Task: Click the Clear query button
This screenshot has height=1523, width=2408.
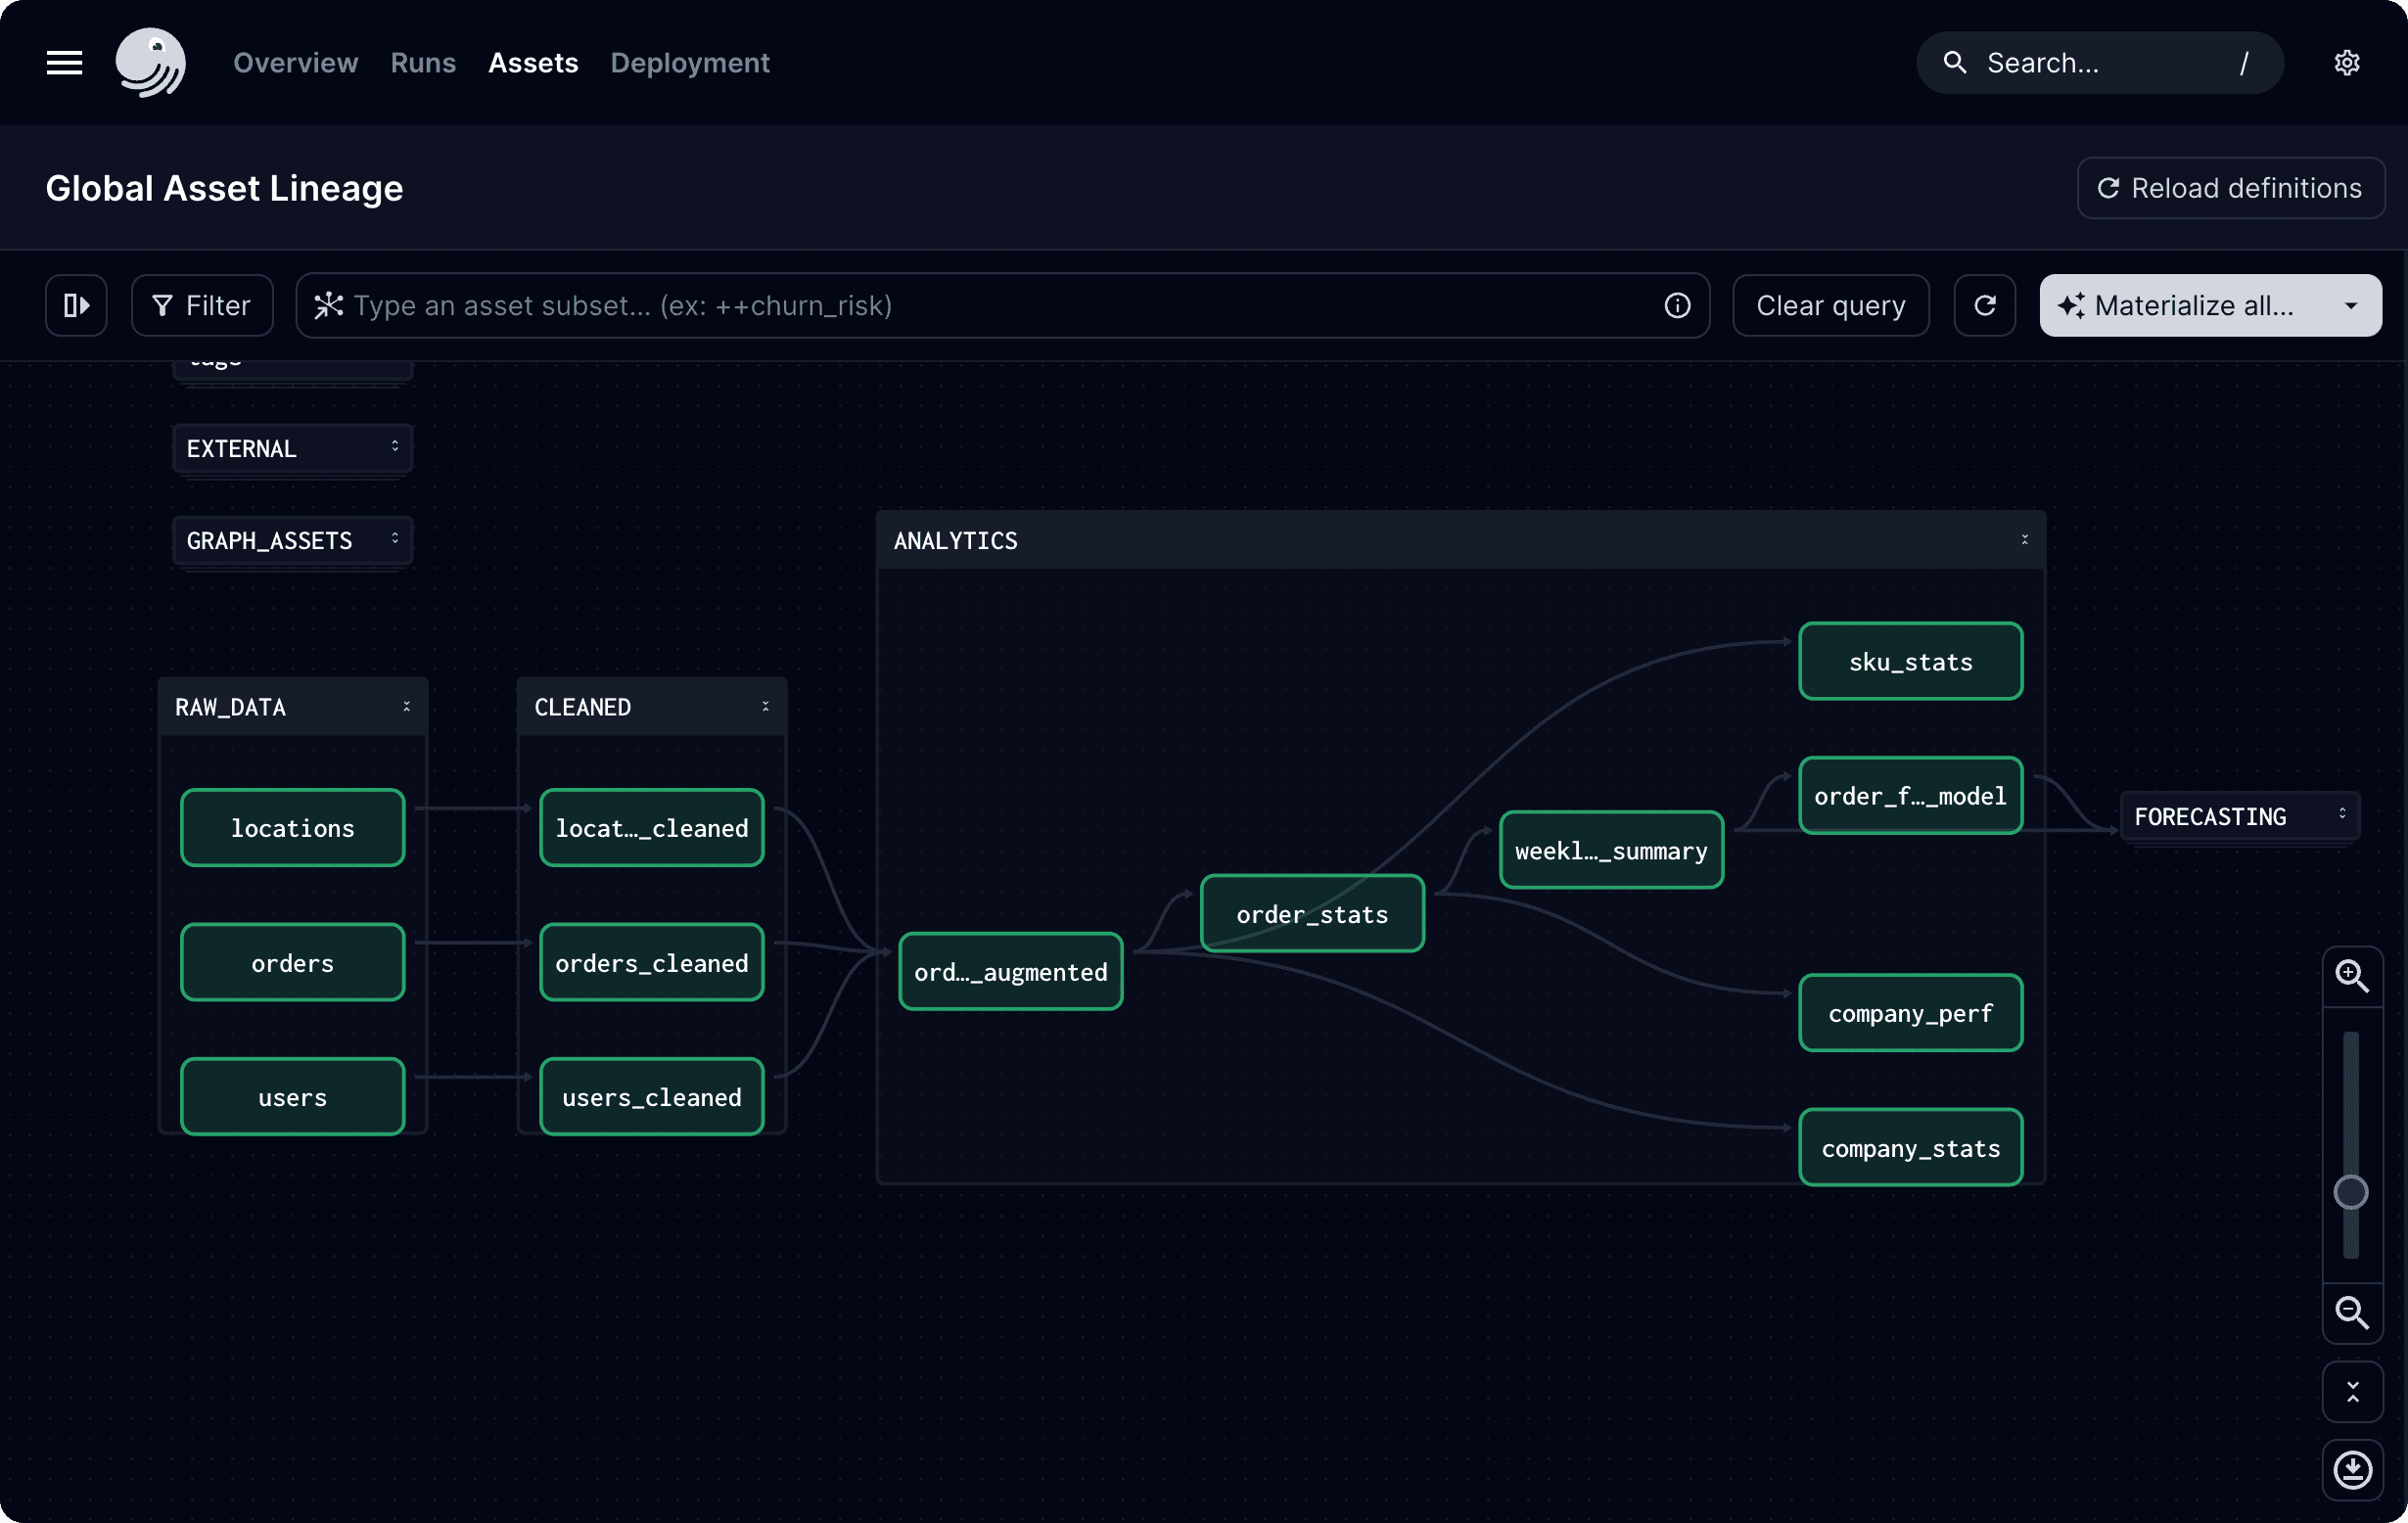Action: click(1830, 305)
